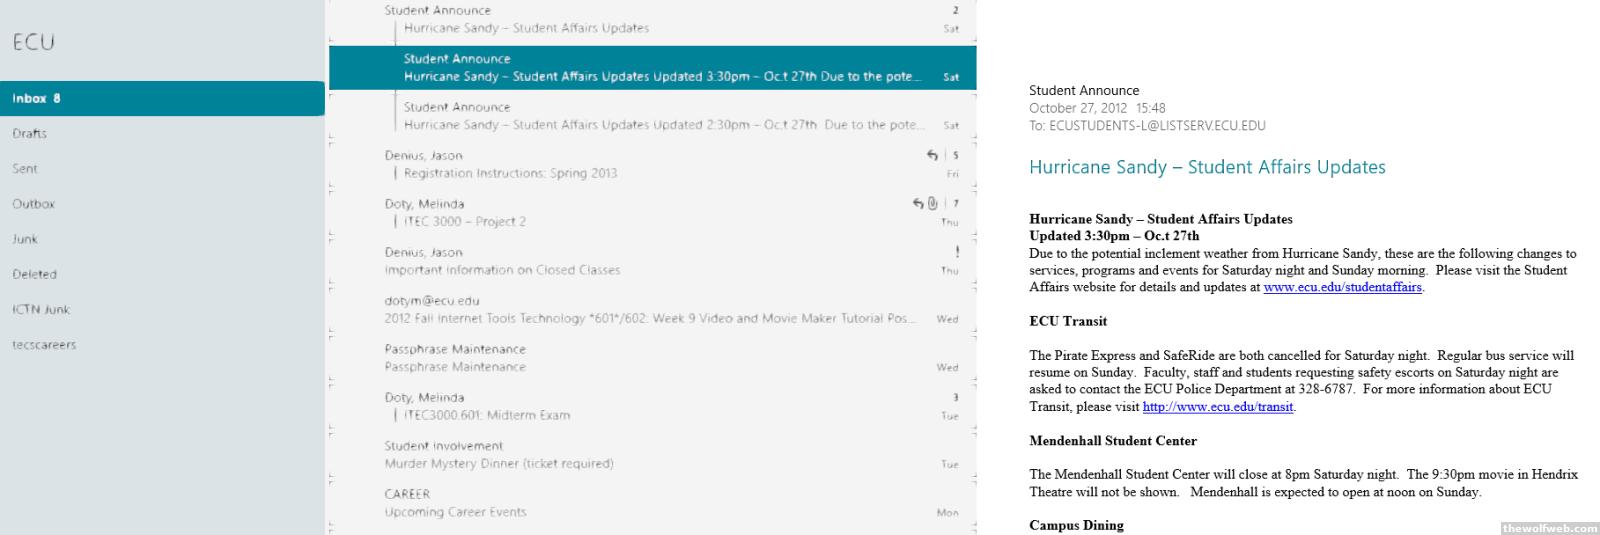Click the replied arrow icon on ITEC 3000 – Project 2
1600x535 pixels.
click(918, 204)
